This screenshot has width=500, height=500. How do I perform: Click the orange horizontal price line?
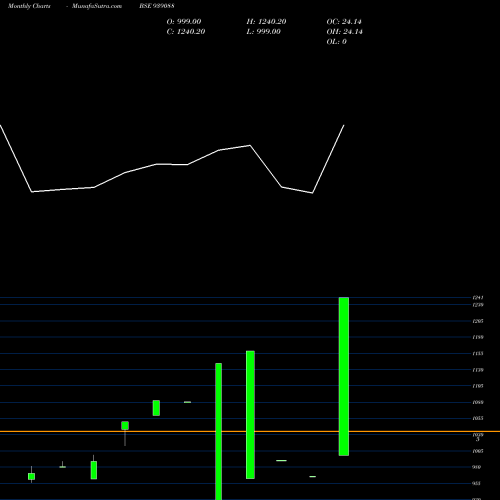click(x=250, y=431)
